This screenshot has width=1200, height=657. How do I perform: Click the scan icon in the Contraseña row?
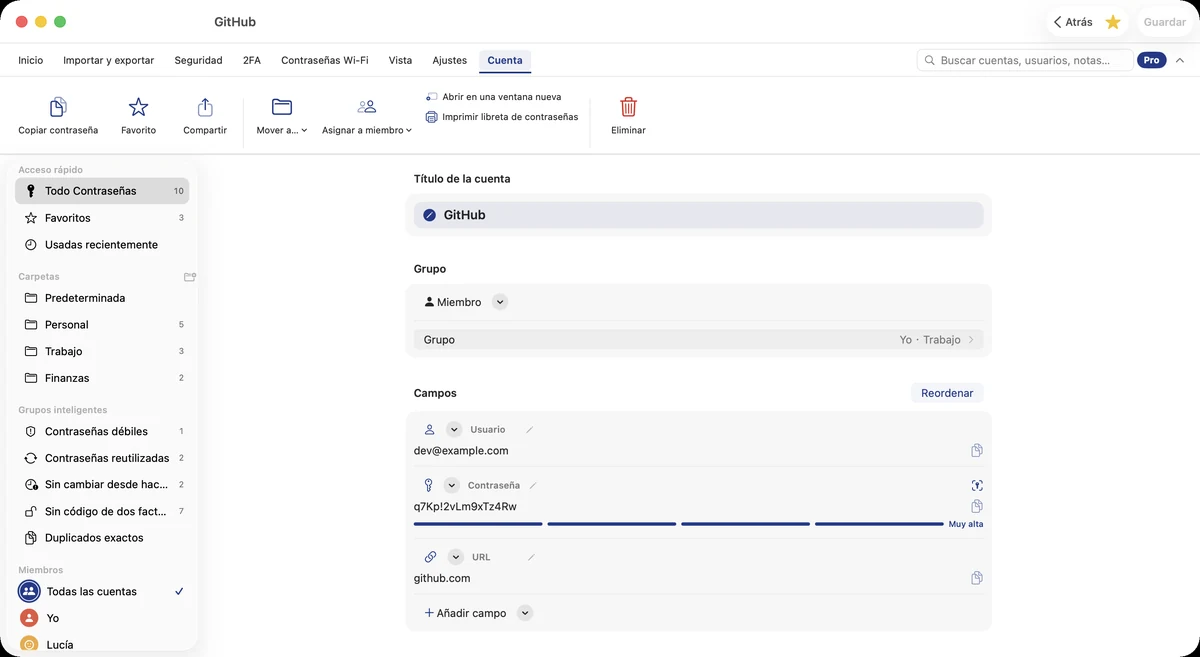[x=977, y=485]
